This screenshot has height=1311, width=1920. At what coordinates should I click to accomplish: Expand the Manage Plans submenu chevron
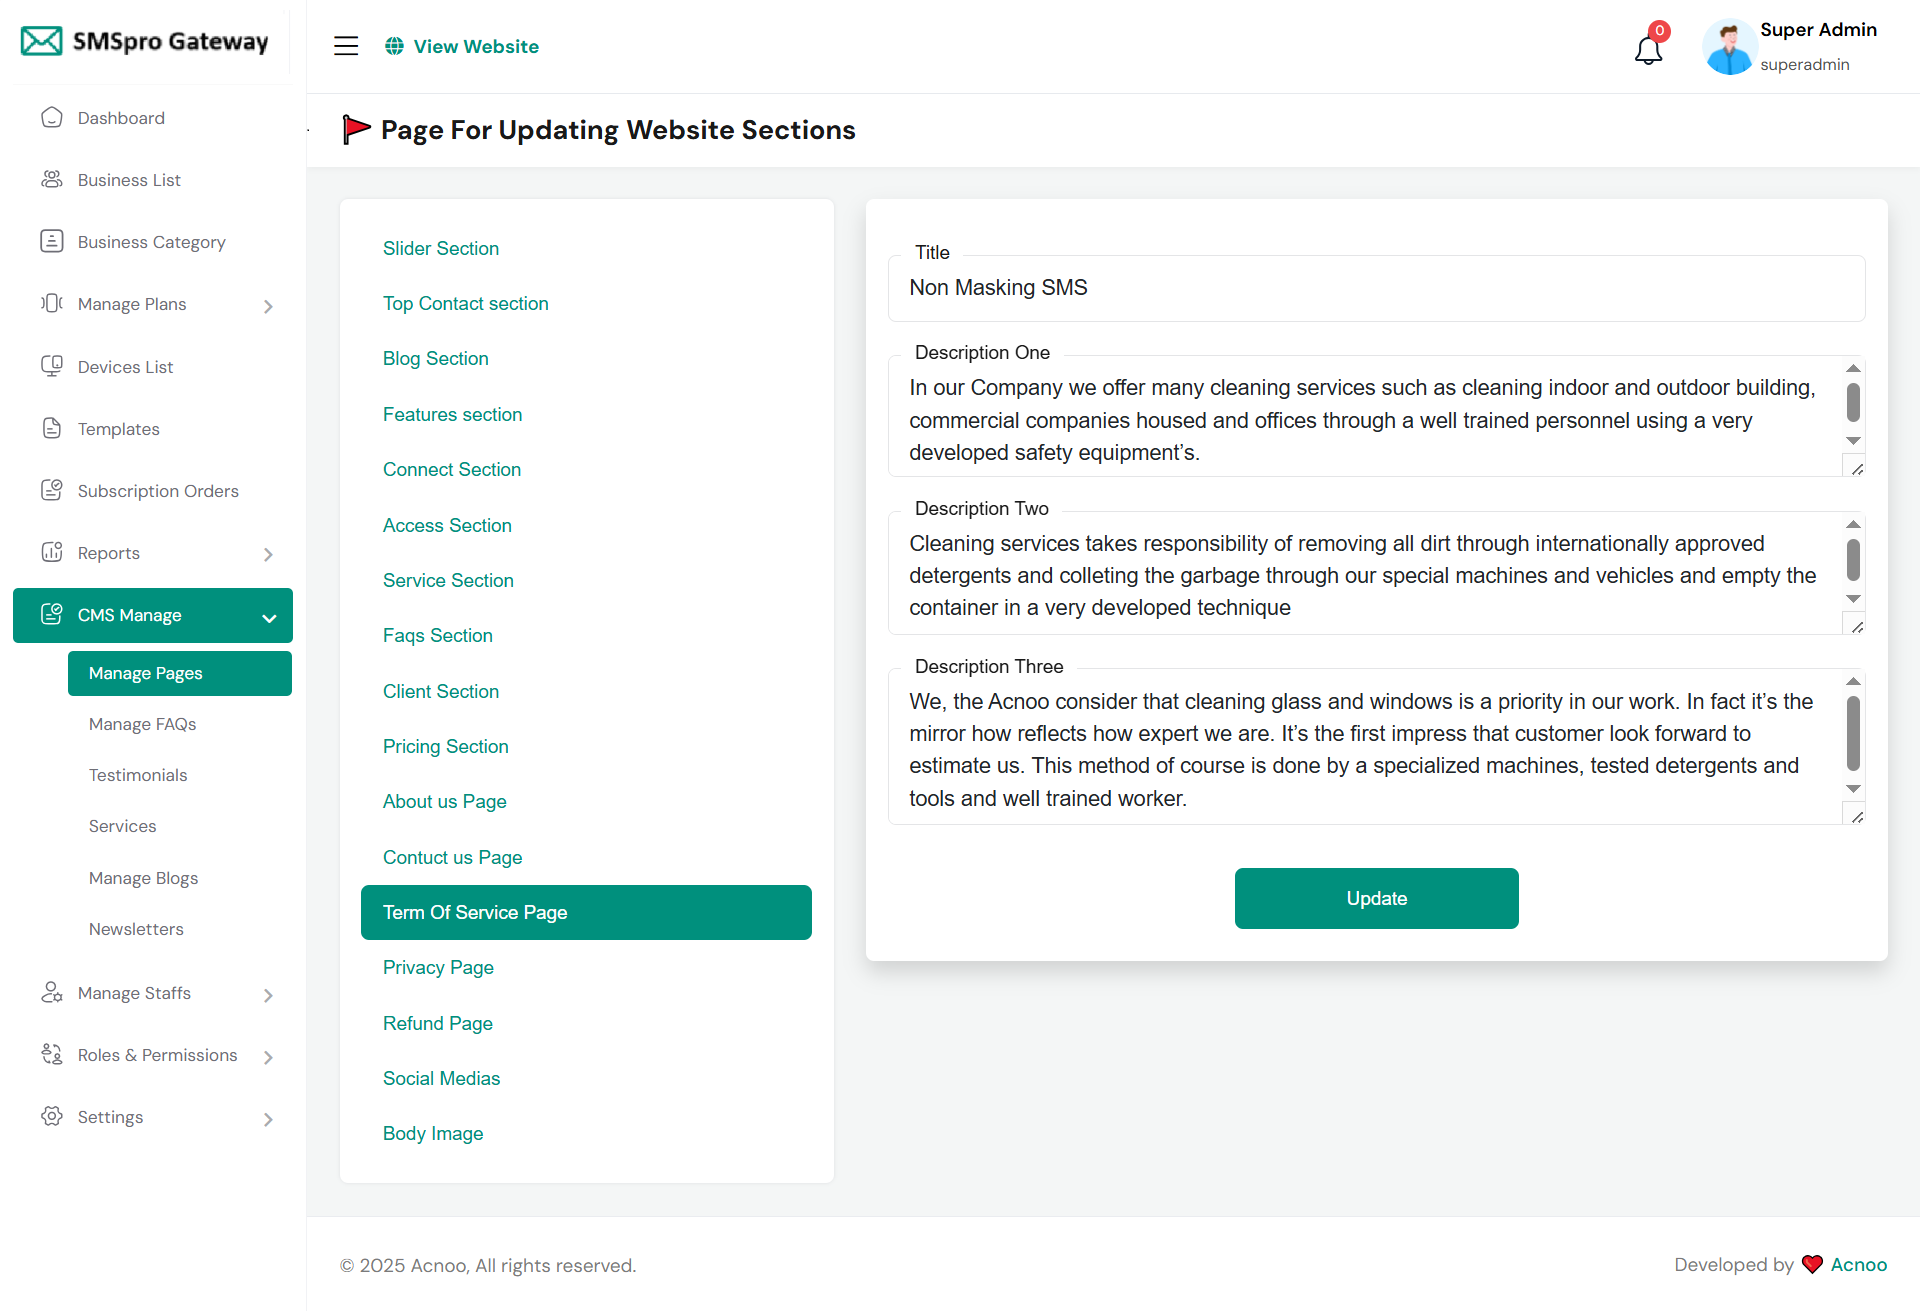[x=268, y=306]
